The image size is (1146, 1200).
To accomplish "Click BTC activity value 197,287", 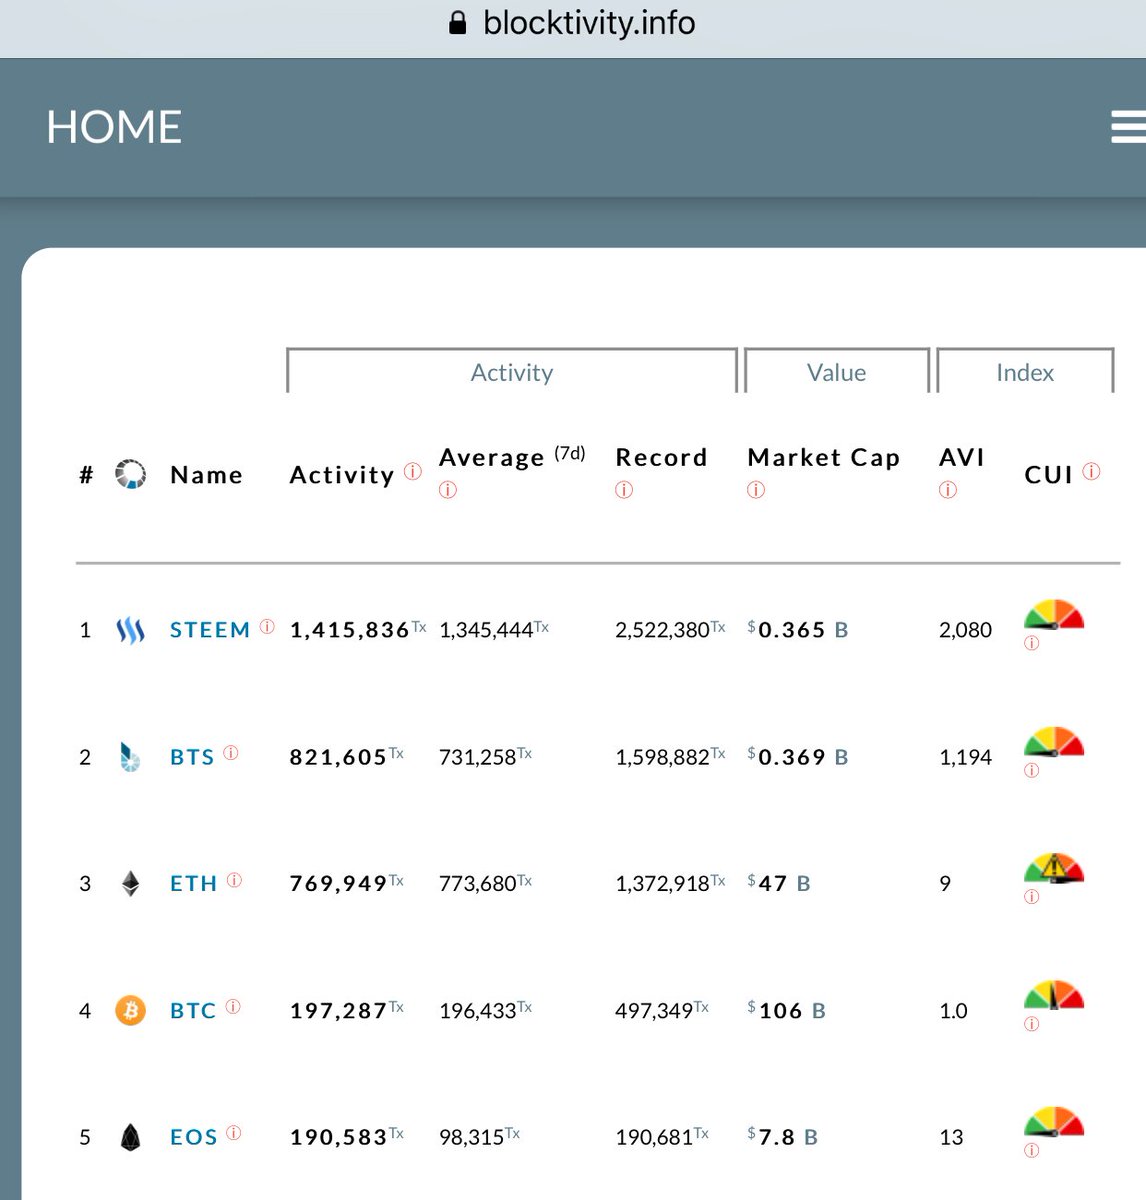I will point(338,1011).
